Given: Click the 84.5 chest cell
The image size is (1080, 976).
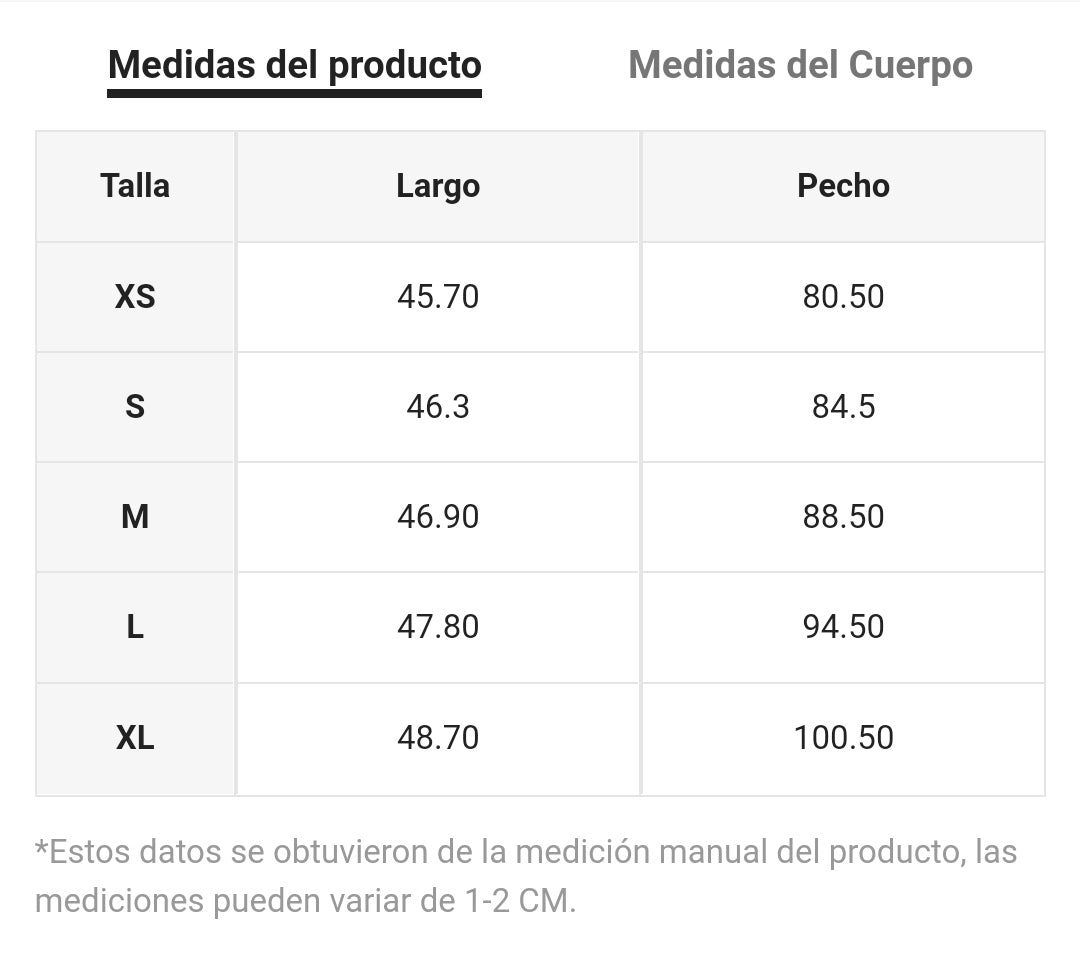Looking at the screenshot, I should click(x=843, y=407).
